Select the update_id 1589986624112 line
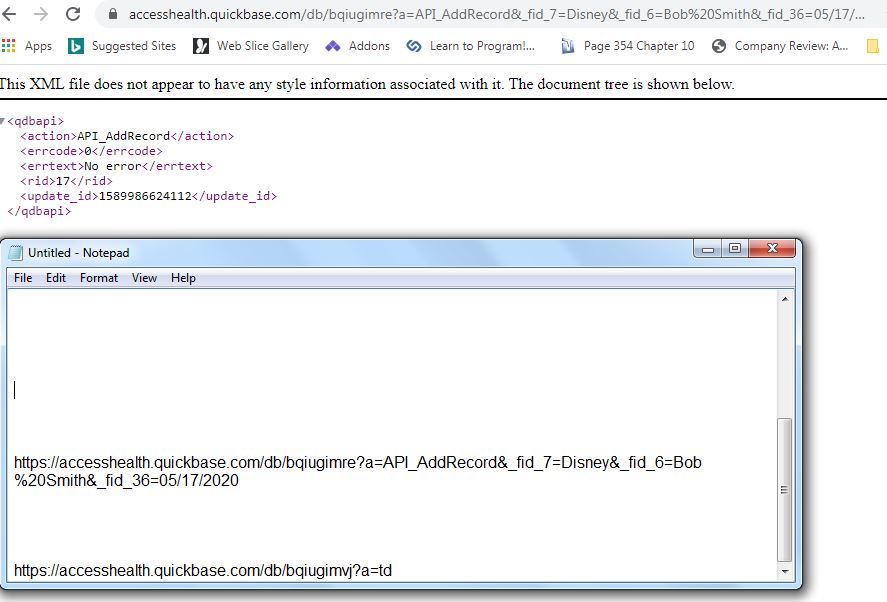The image size is (887, 602). point(148,196)
